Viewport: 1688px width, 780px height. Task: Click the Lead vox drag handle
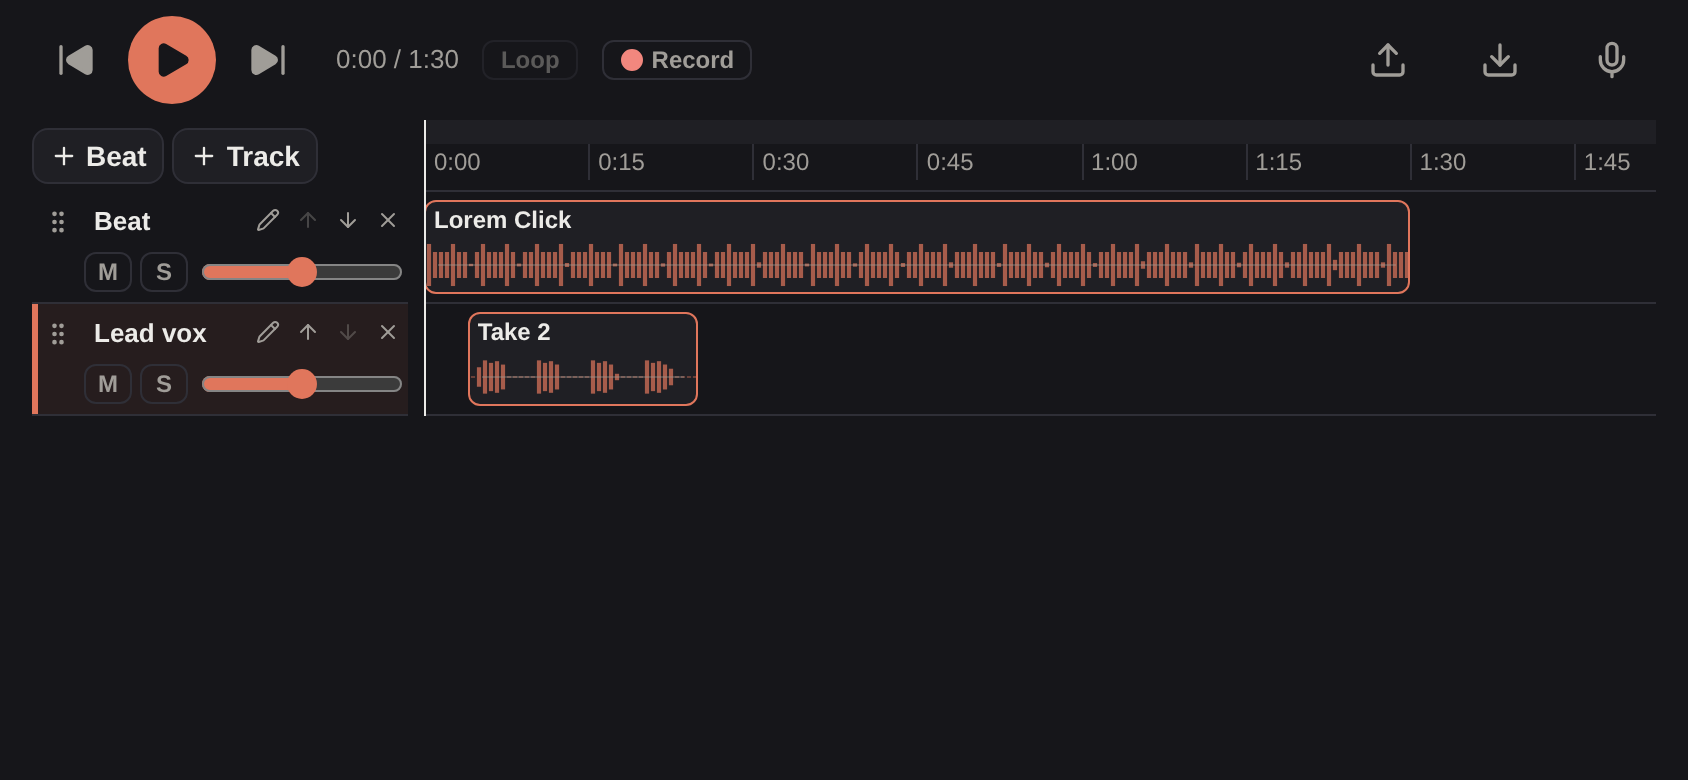pyautogui.click(x=58, y=334)
